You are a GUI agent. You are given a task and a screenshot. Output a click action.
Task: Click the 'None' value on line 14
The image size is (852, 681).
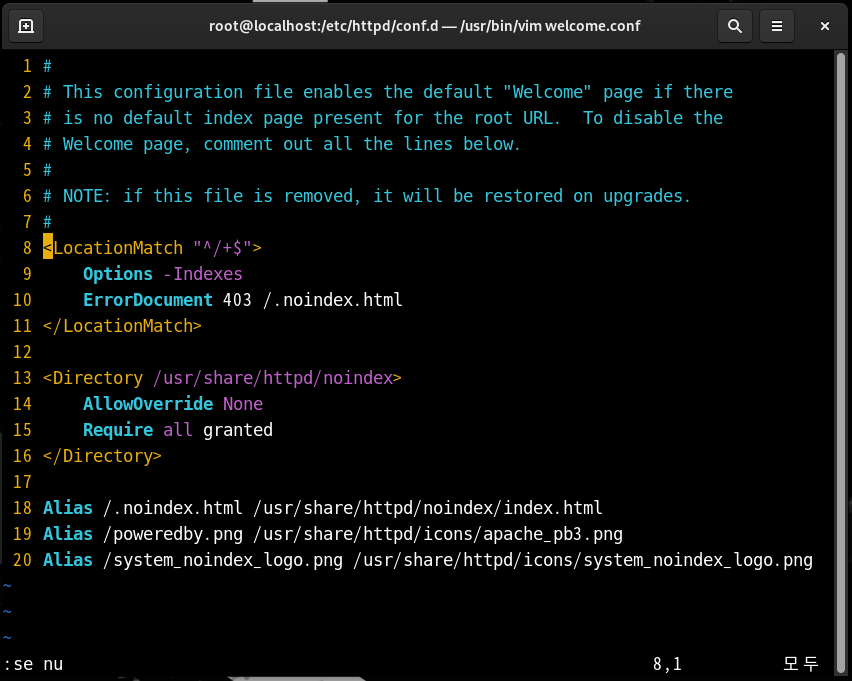[x=243, y=404]
